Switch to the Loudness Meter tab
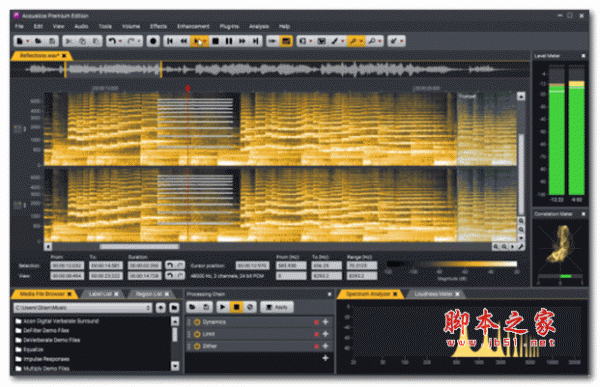The image size is (600, 387). point(434,294)
